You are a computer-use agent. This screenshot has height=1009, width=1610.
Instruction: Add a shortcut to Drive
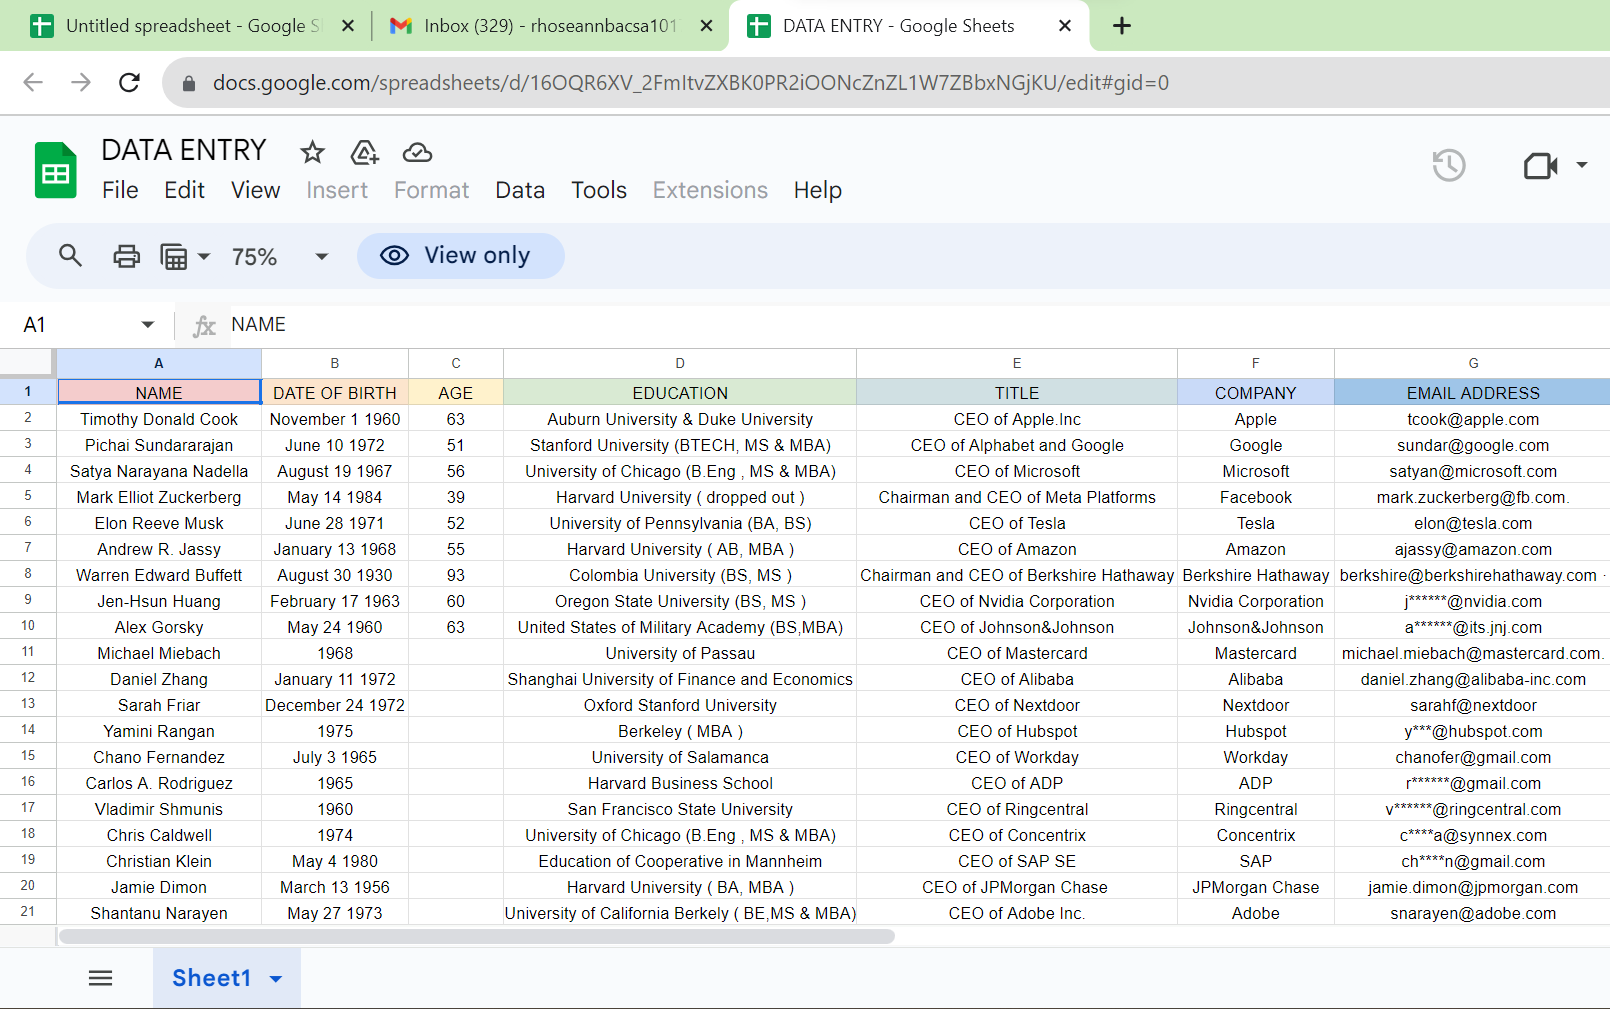[x=364, y=152]
